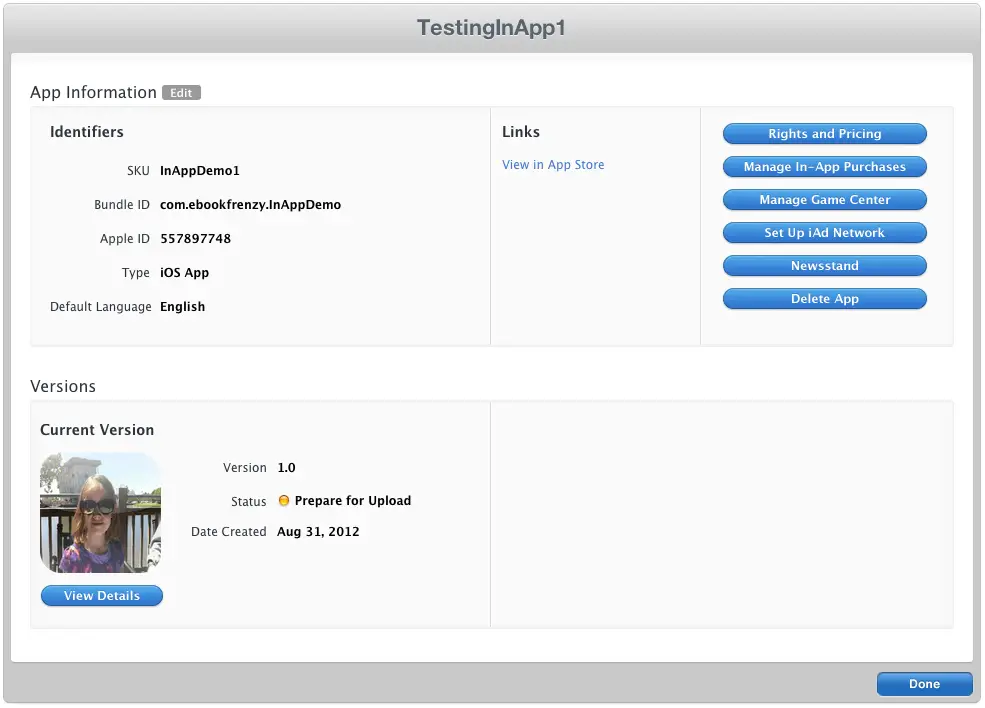Click Set Up iAd Network
This screenshot has height=708, width=985.
[824, 233]
